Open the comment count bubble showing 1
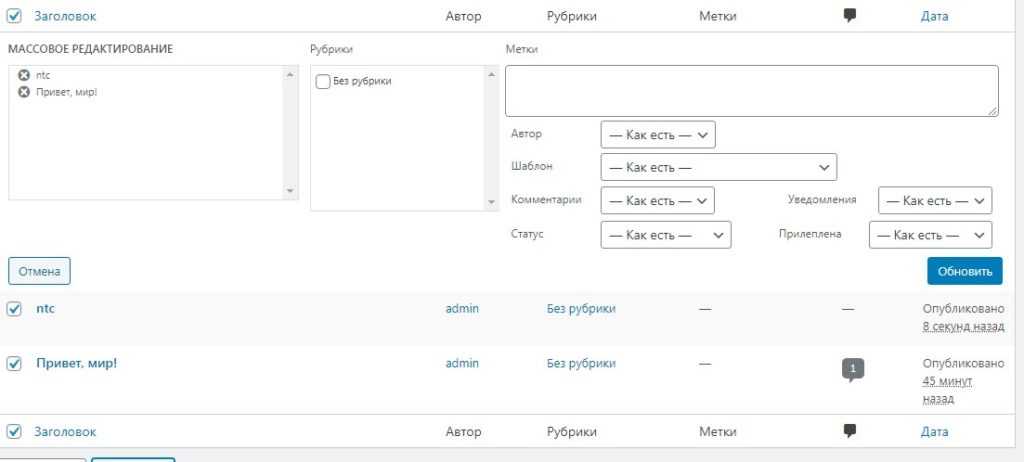This screenshot has height=462, width=1024. (852, 369)
